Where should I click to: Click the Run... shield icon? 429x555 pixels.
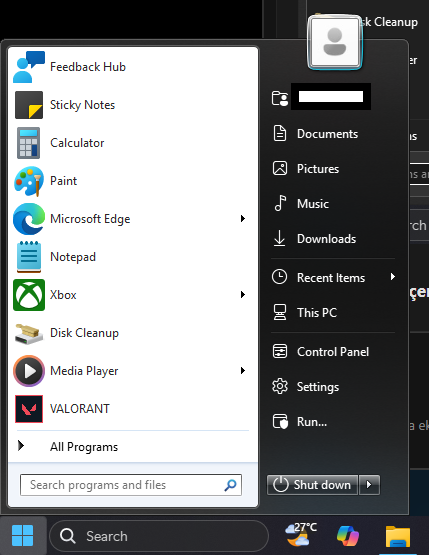tap(280, 421)
